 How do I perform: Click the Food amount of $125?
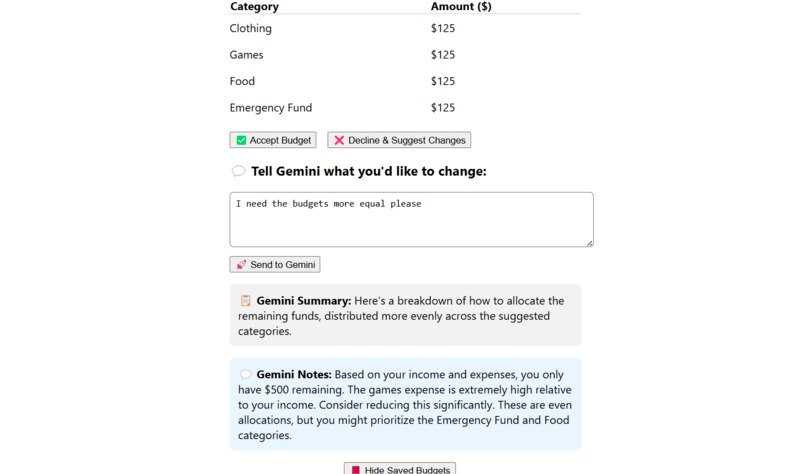[443, 81]
